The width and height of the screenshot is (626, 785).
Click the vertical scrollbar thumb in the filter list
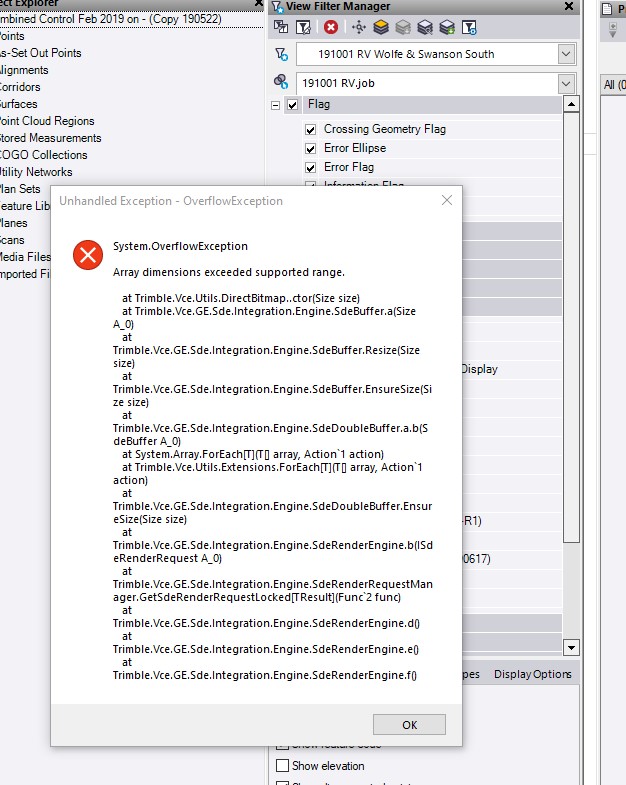(x=571, y=327)
